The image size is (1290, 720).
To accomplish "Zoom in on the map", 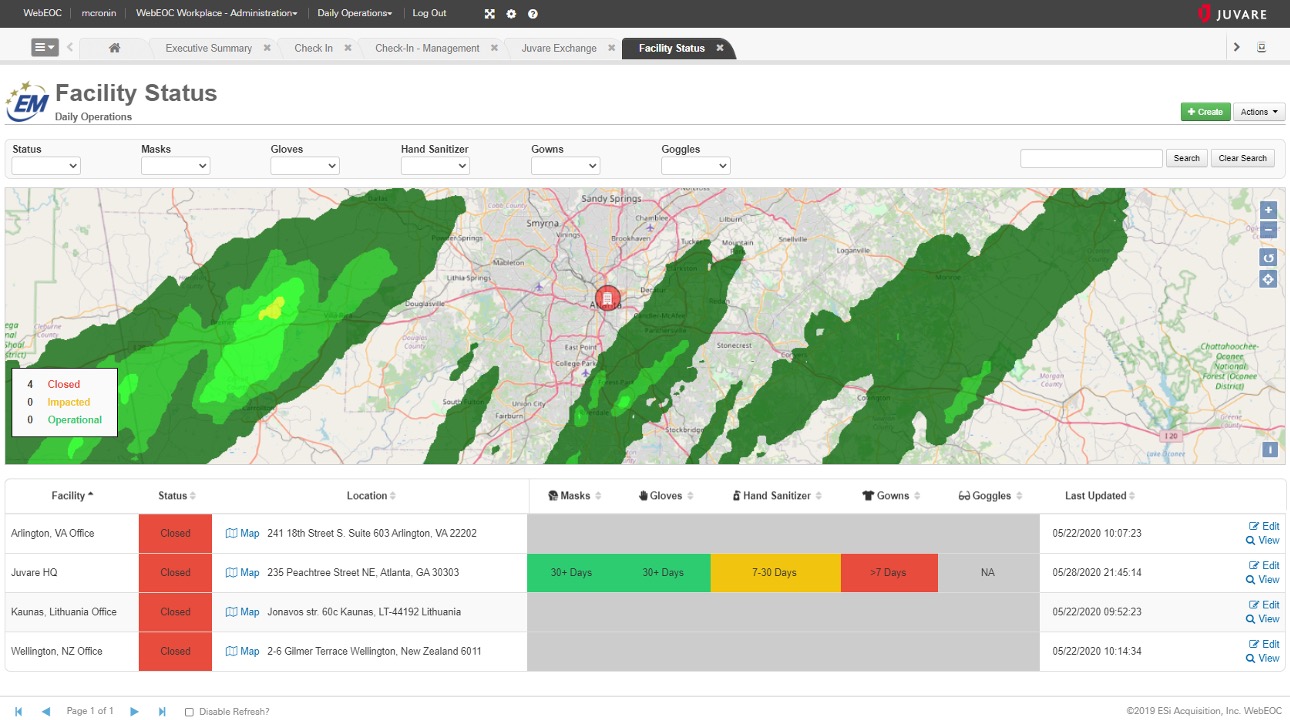I will [1268, 210].
